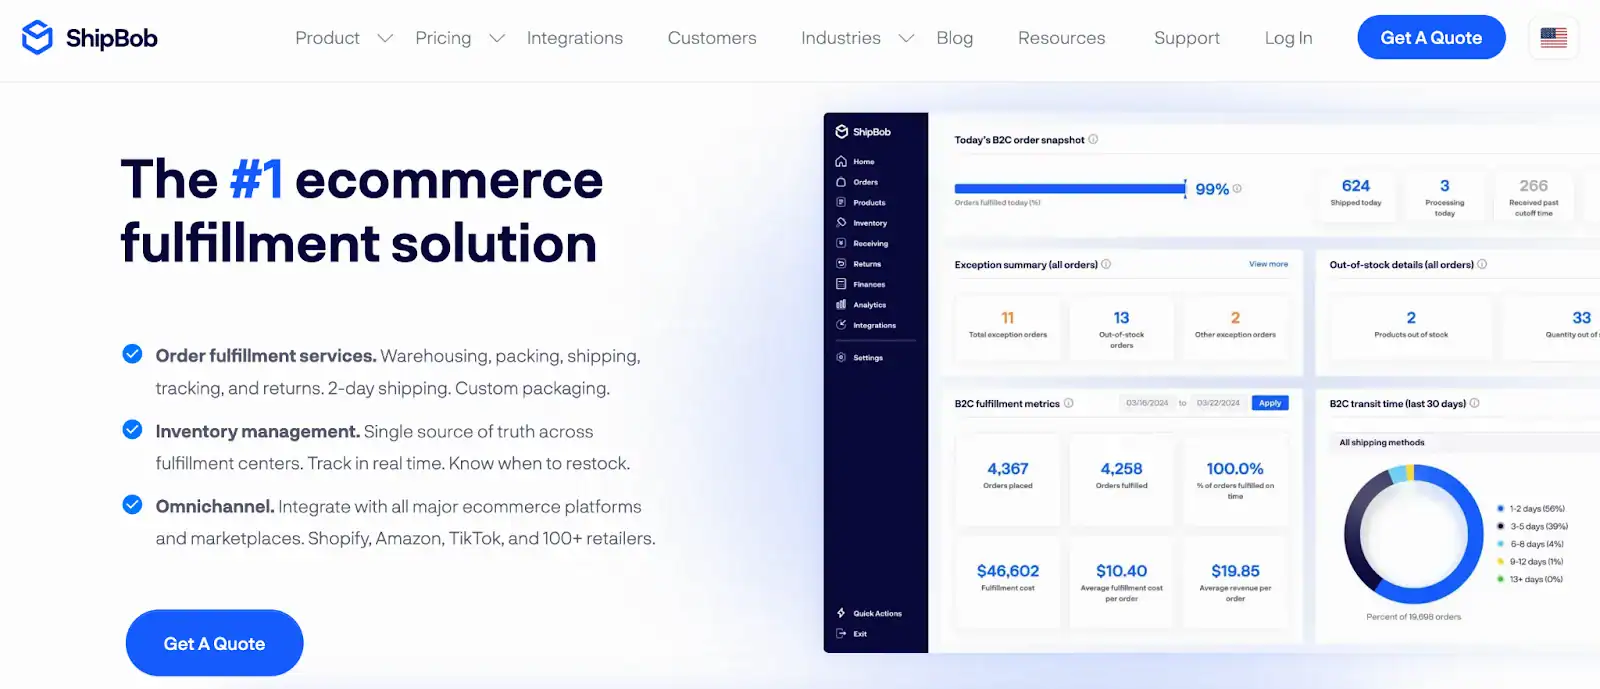Click the ShipBob logo inside dashboard sidebar
1600x689 pixels.
863,132
